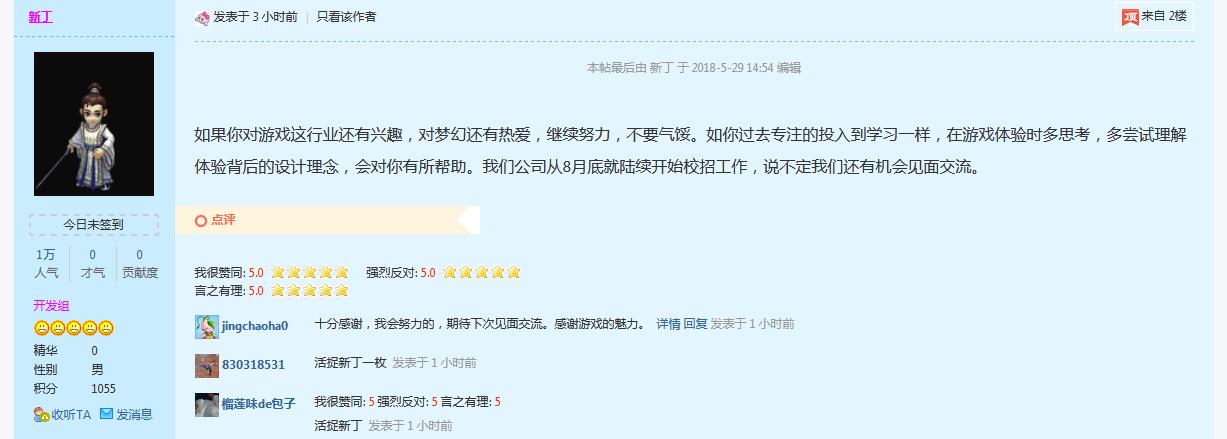Click the 点评 circle icon
The image size is (1227, 439).
[x=201, y=220]
